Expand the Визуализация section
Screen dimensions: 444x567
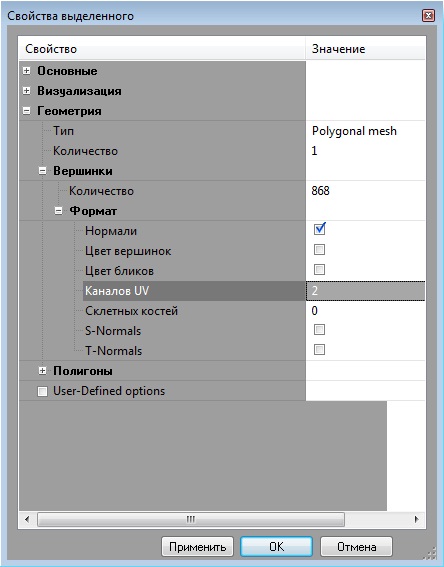tap(26, 91)
